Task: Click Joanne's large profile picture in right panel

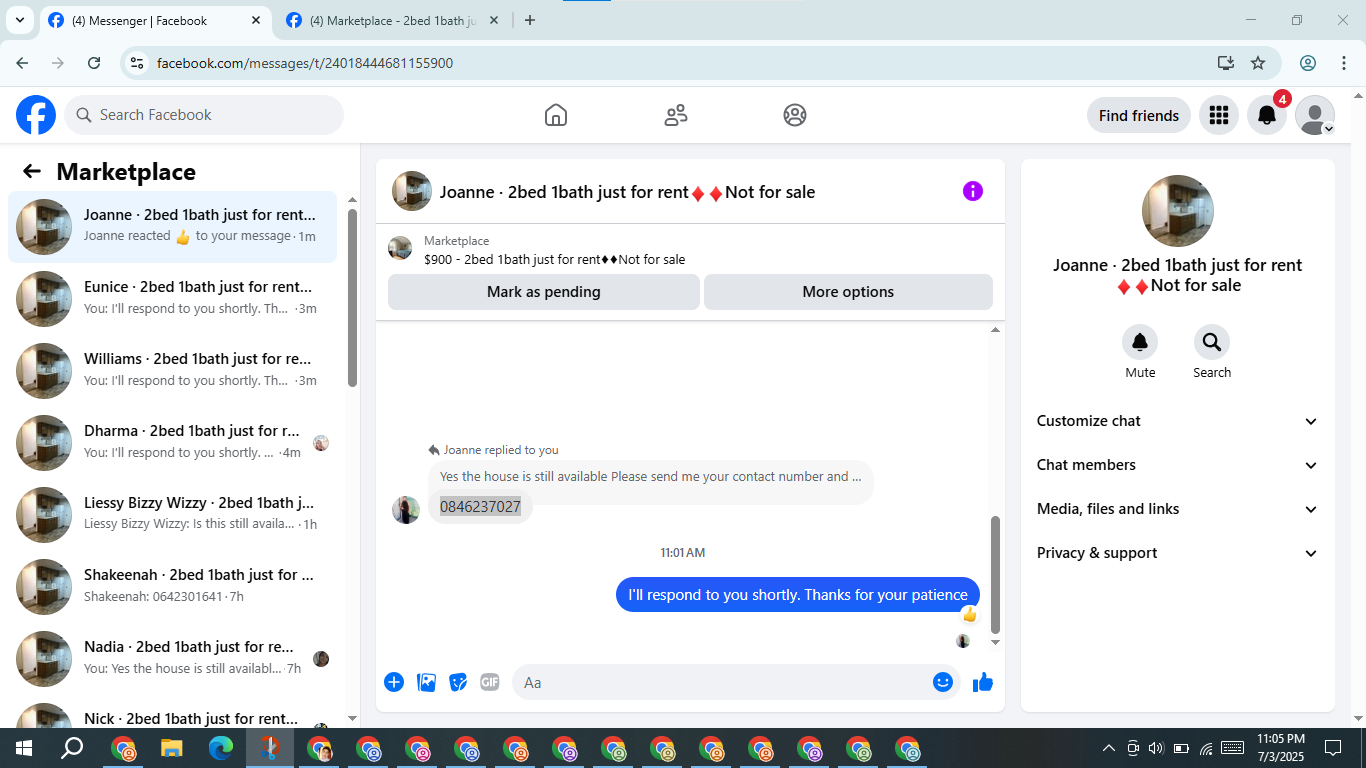Action: [x=1178, y=211]
